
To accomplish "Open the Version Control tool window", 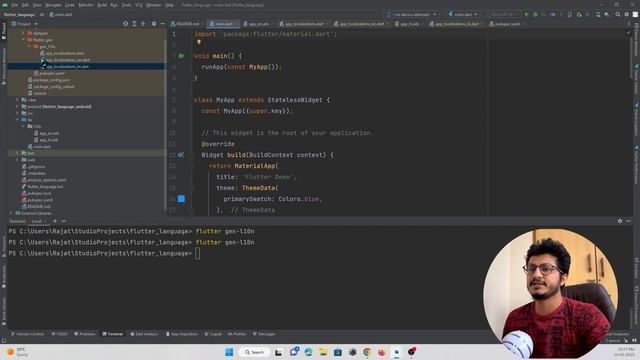I will tap(27, 334).
